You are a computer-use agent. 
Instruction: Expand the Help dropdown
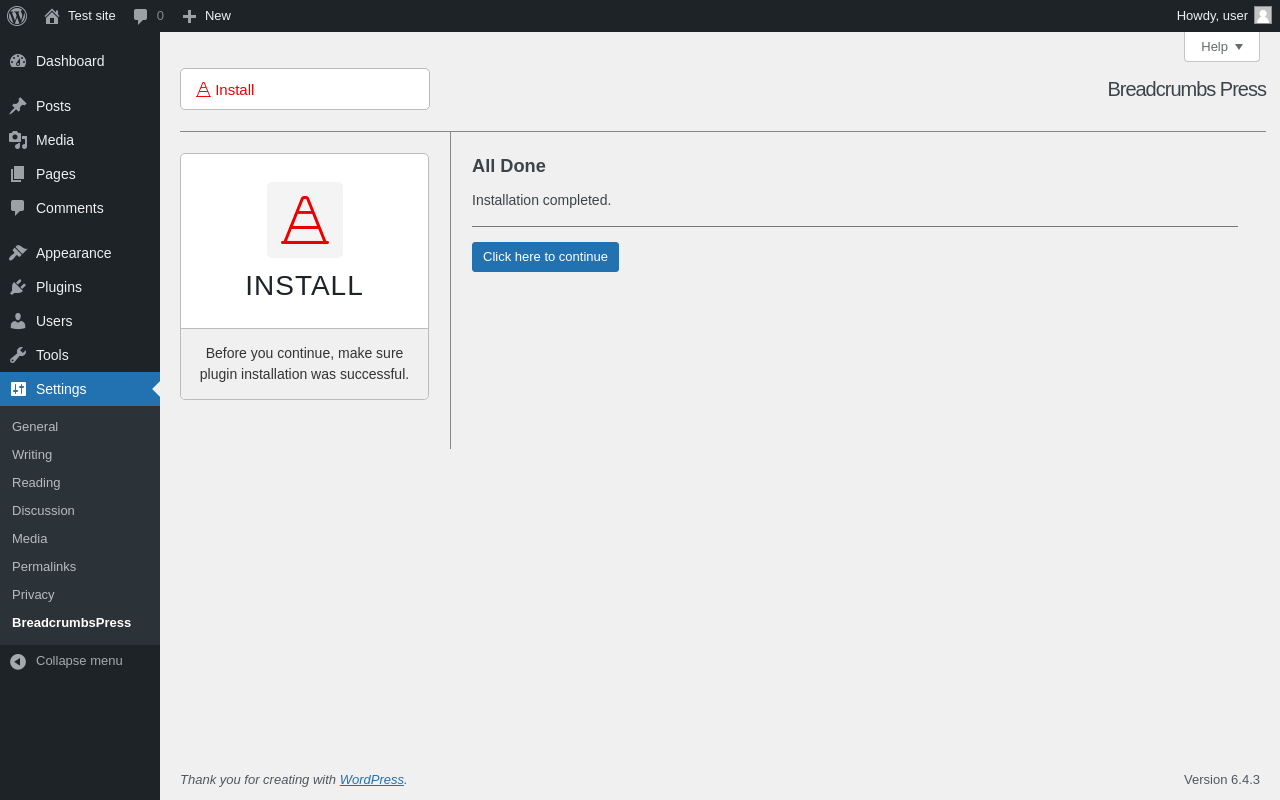(1222, 46)
